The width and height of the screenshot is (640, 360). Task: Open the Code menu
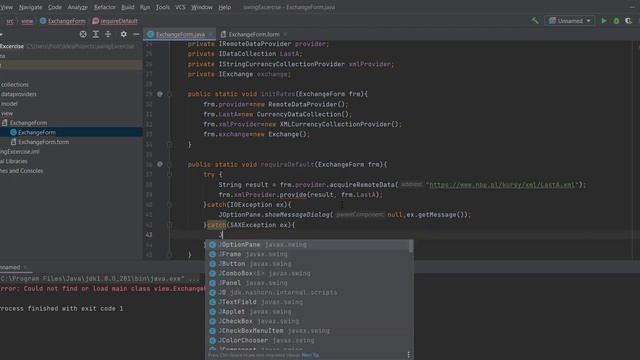55,7
